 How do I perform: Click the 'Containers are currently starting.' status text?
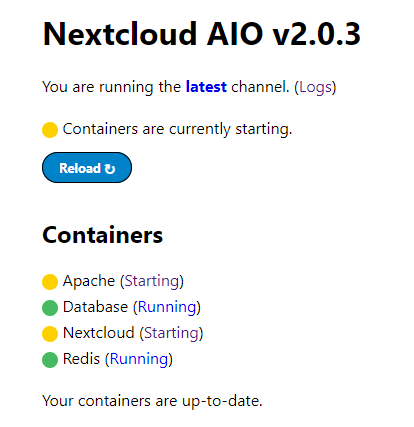(177, 129)
